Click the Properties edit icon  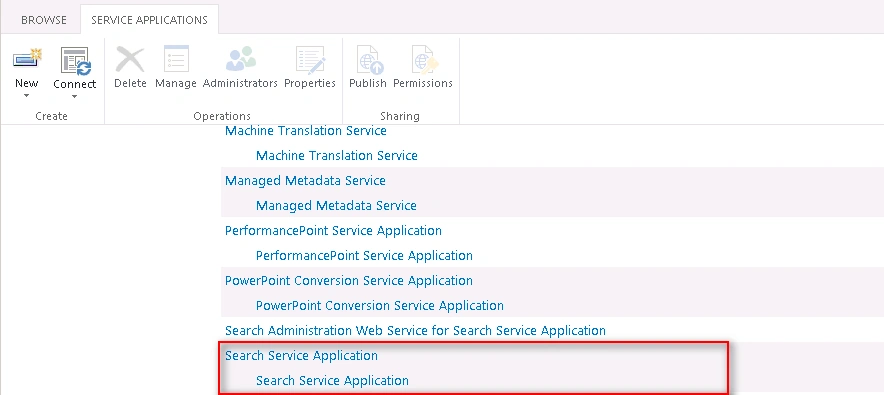[x=310, y=59]
